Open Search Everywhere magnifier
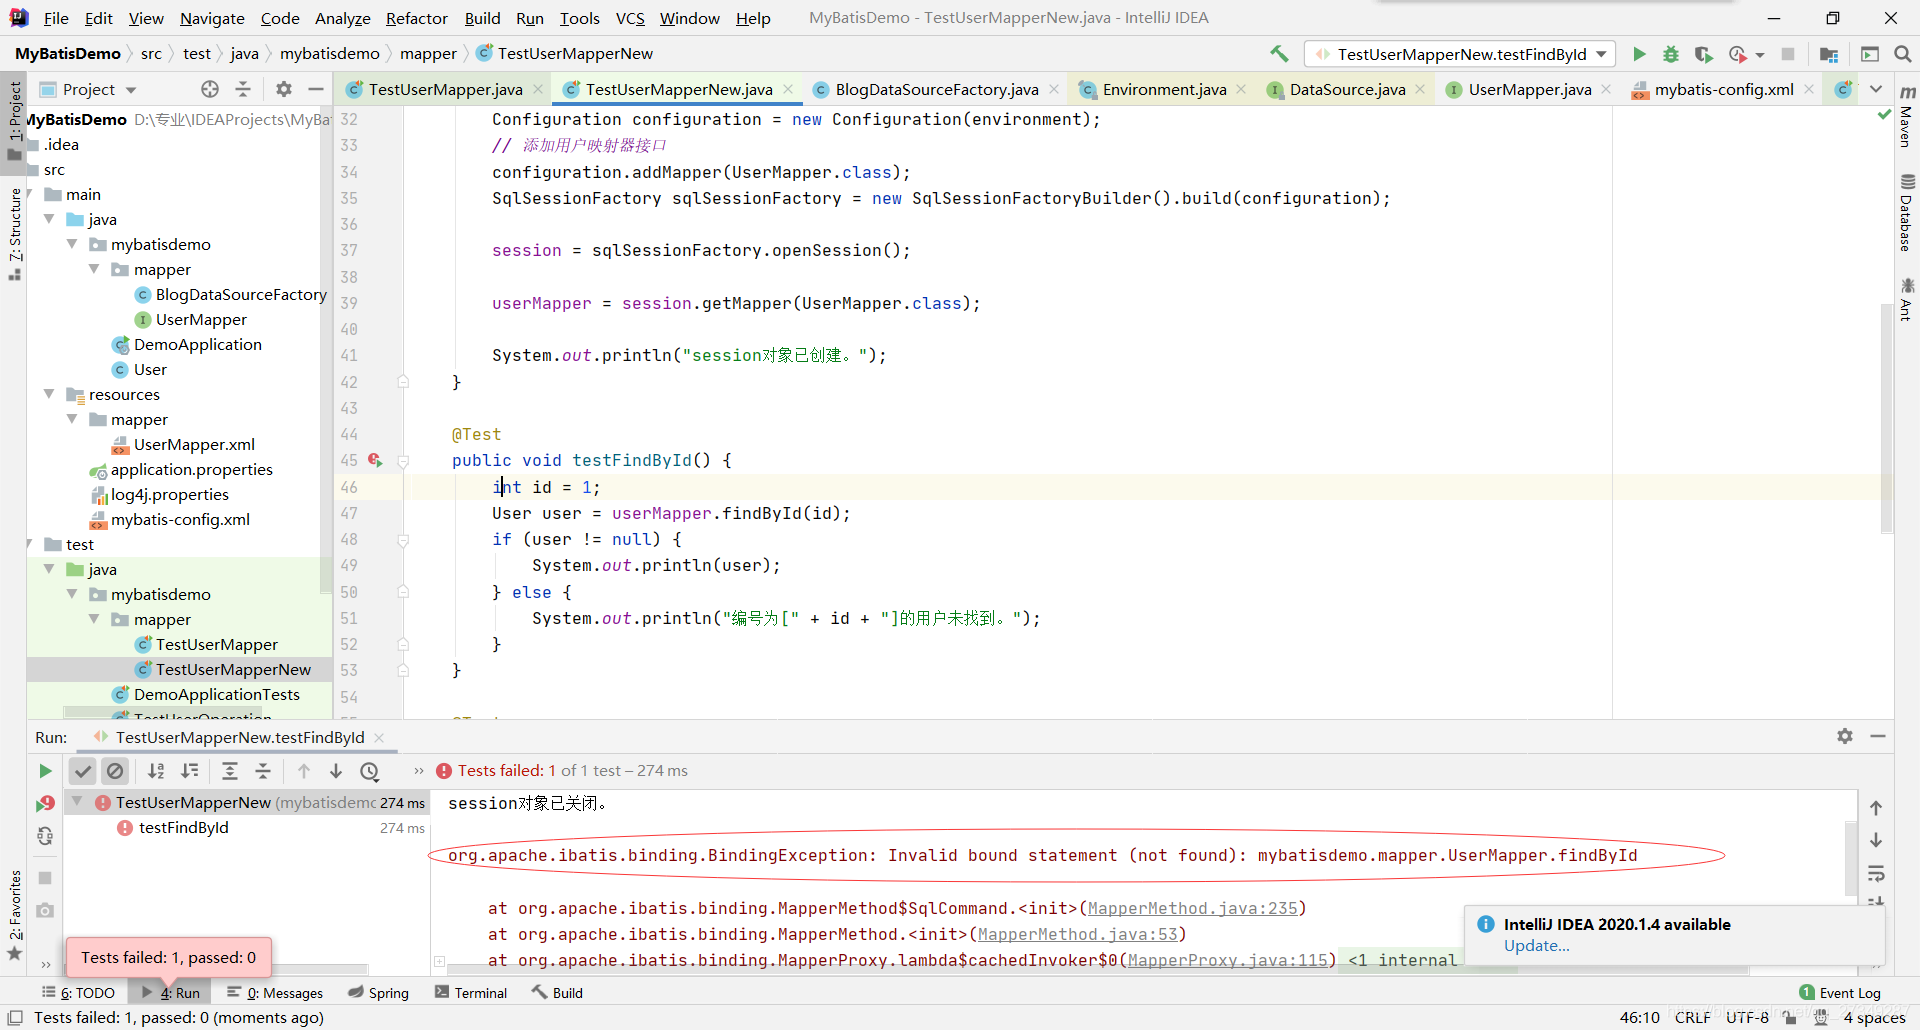 (x=1902, y=54)
